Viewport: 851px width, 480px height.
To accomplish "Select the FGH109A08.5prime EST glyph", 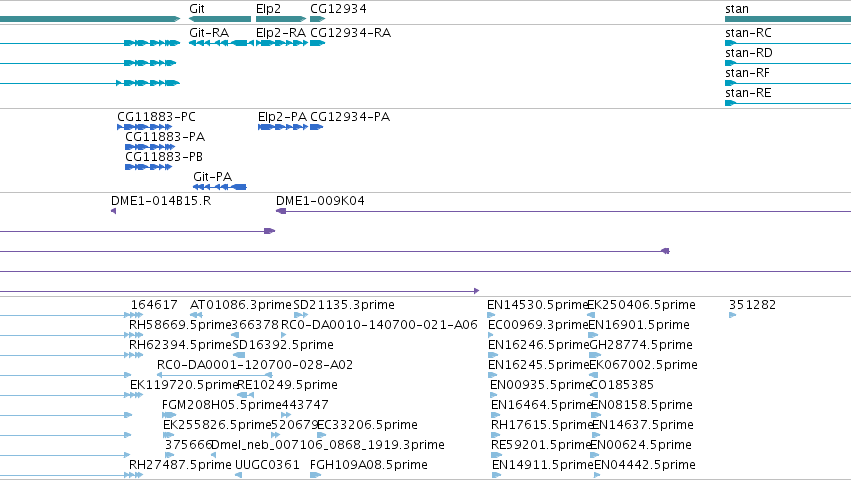I will (x=315, y=475).
